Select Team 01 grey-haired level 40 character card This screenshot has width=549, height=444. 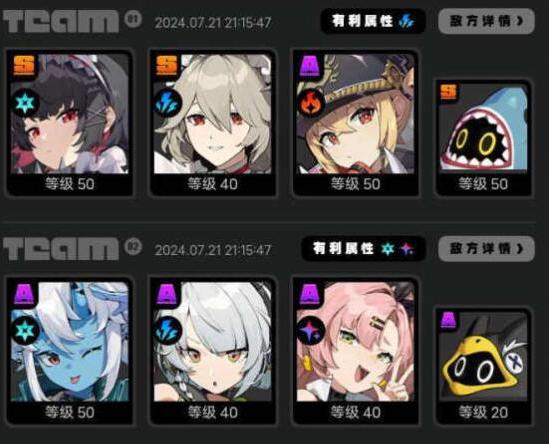point(213,123)
